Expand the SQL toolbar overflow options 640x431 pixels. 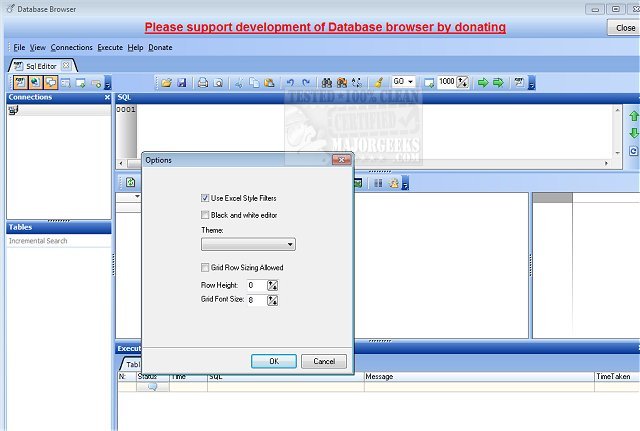(532, 83)
